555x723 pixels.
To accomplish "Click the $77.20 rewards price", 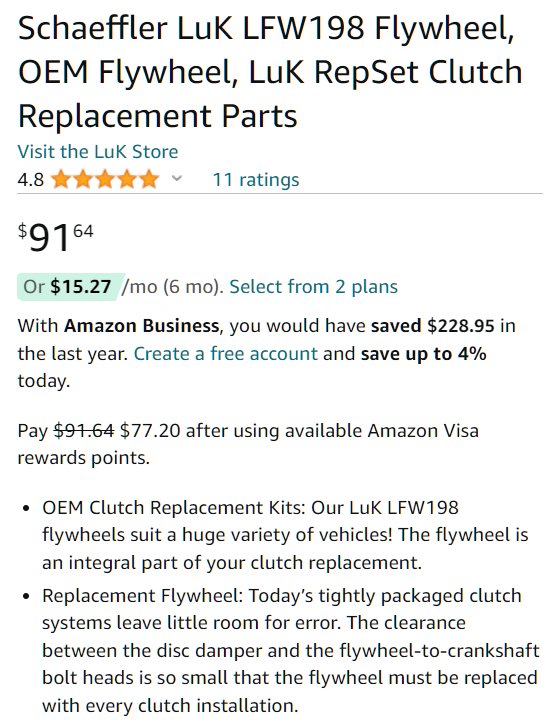I will point(150,431).
